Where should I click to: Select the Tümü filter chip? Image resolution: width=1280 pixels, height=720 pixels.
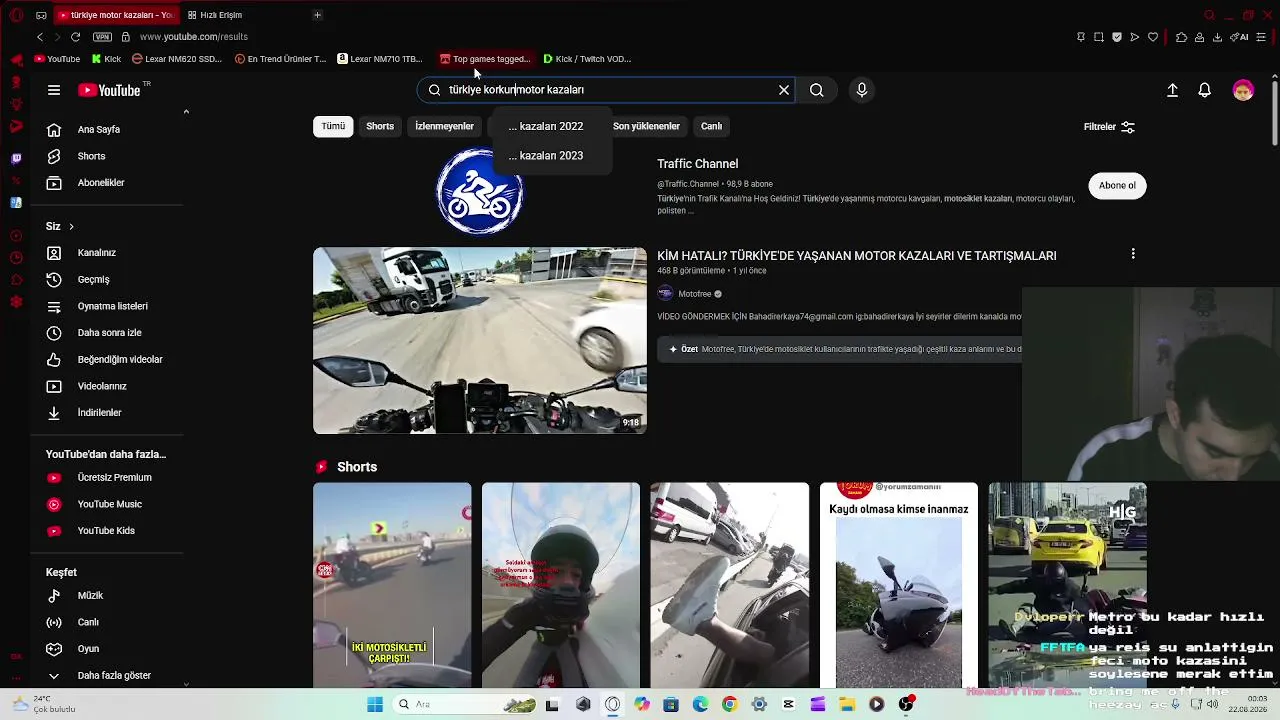tap(333, 126)
